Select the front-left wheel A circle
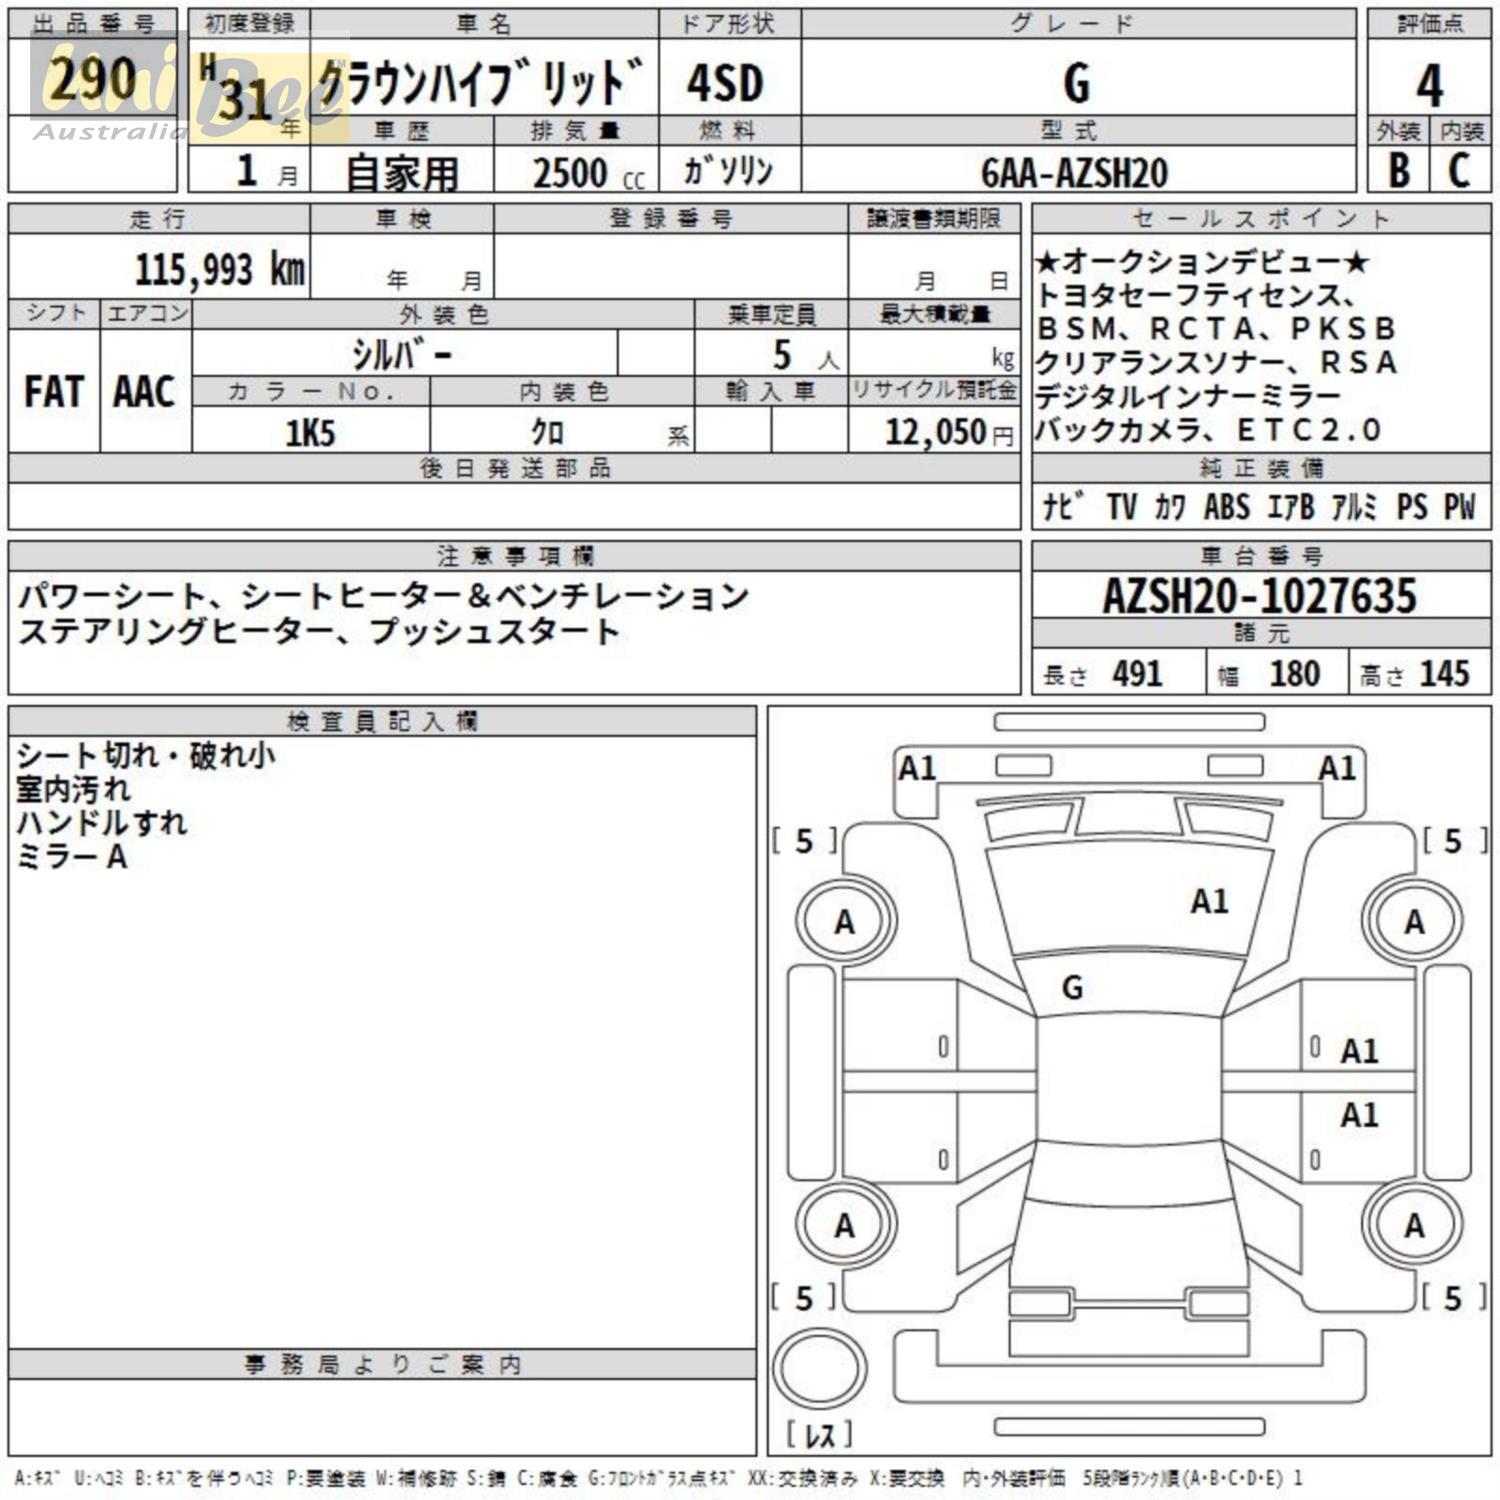This screenshot has width=1500, height=1500. click(845, 922)
